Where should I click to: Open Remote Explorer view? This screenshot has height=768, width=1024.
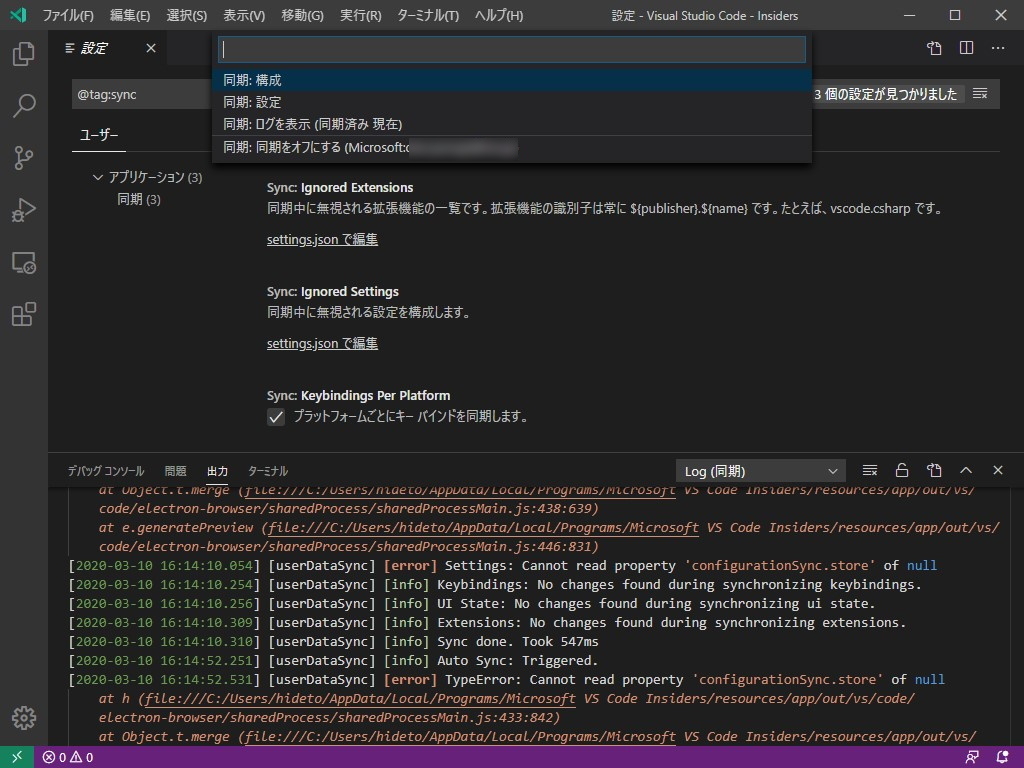[x=24, y=263]
